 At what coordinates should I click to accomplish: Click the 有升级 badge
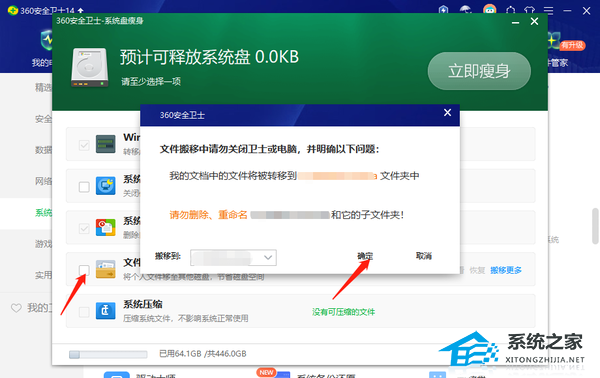[x=572, y=46]
